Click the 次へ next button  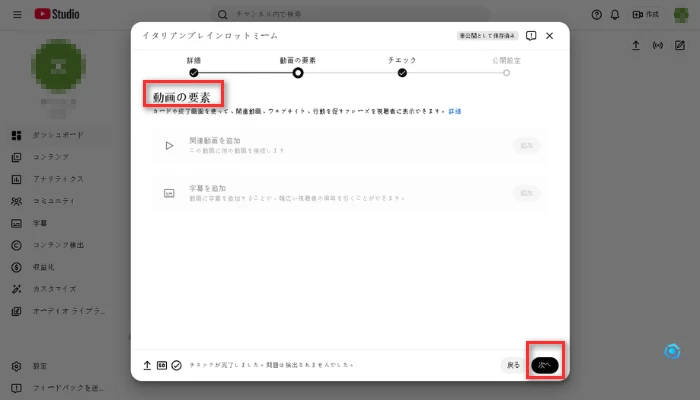[545, 365]
